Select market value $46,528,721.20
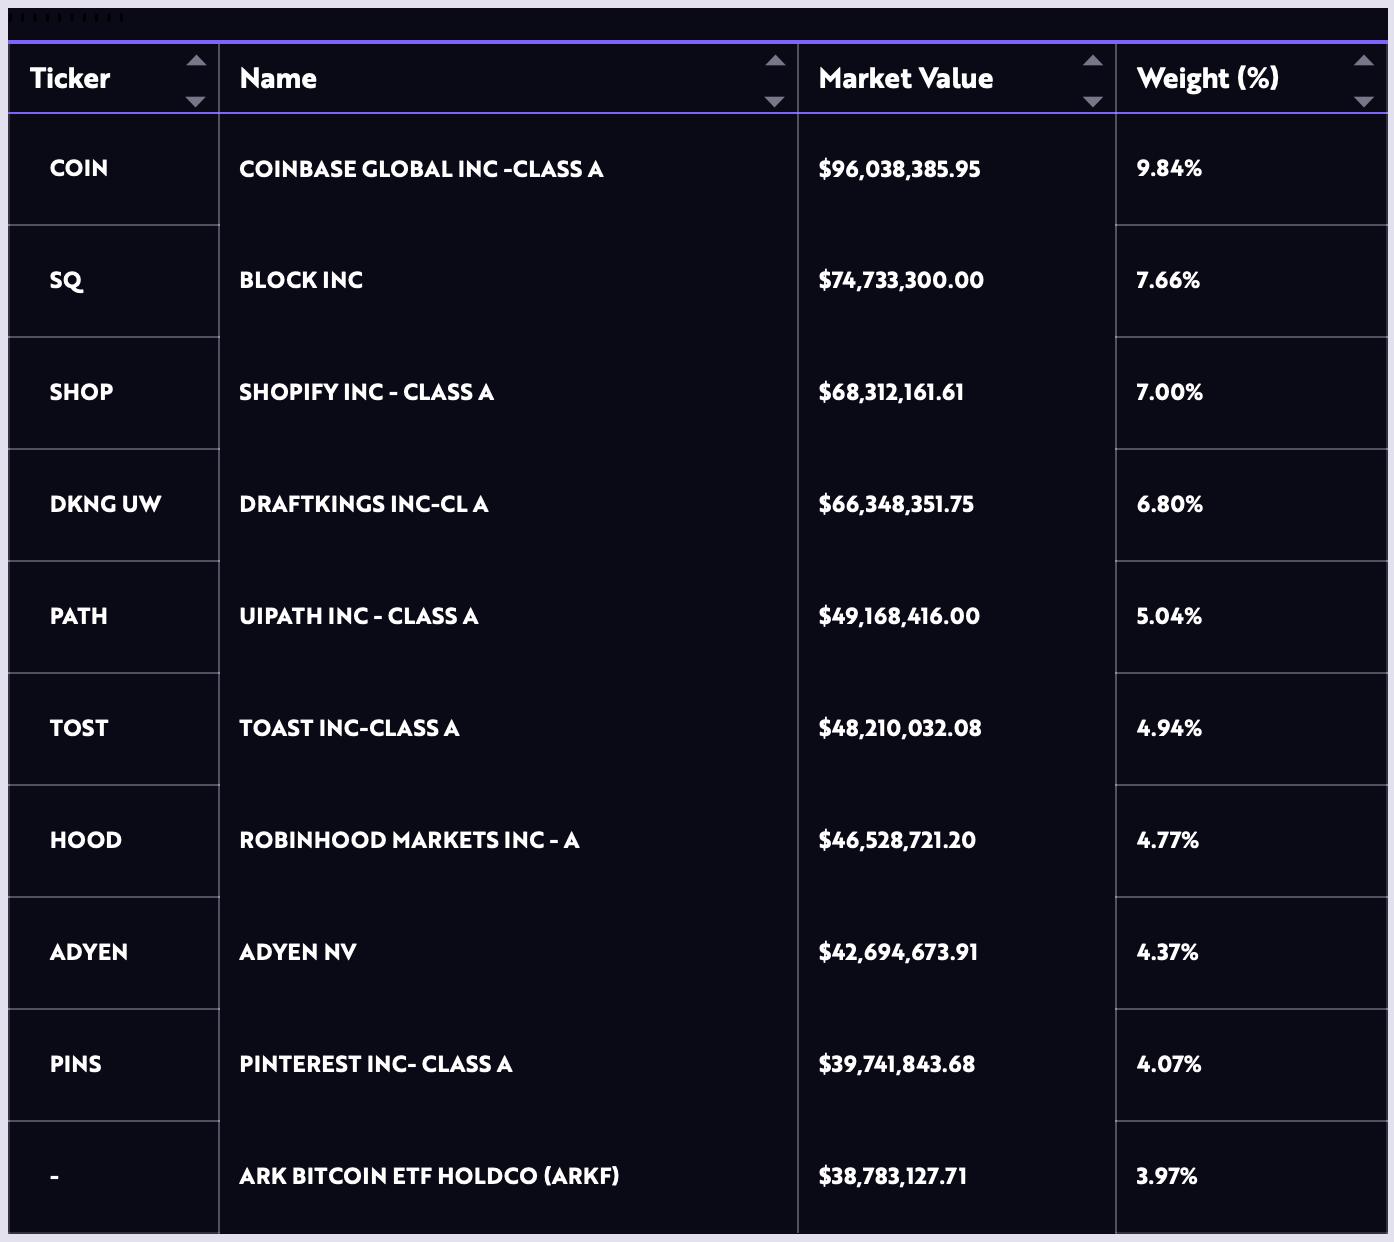 [x=897, y=841]
